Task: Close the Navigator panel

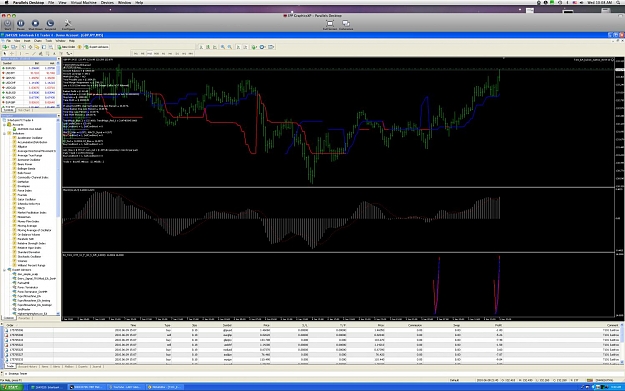Action: pos(58,116)
